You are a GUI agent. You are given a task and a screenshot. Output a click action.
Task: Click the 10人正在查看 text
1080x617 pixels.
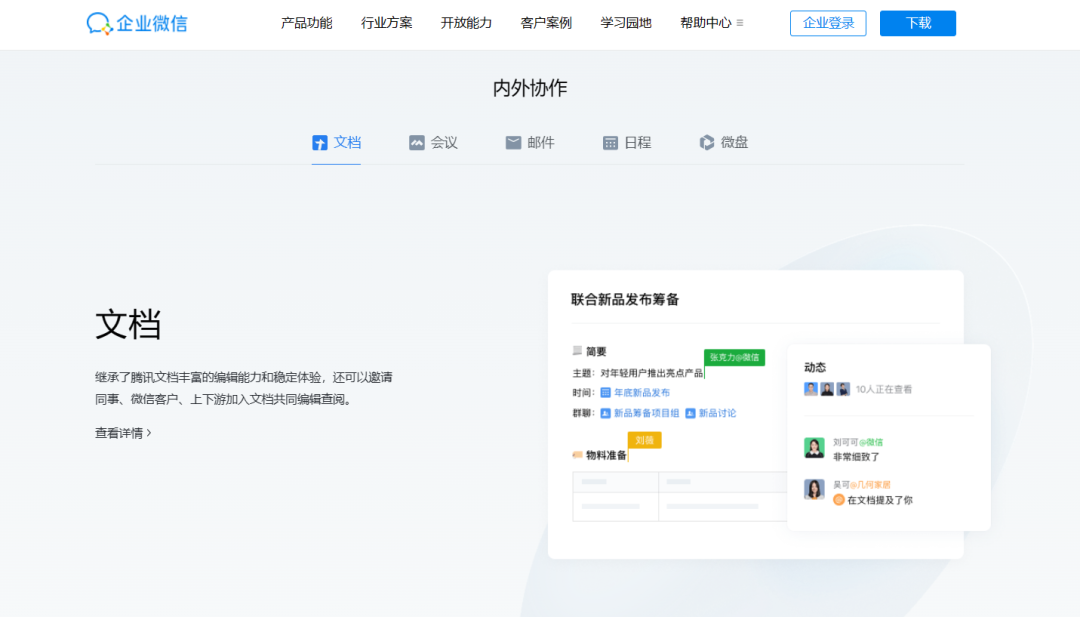tap(884, 390)
